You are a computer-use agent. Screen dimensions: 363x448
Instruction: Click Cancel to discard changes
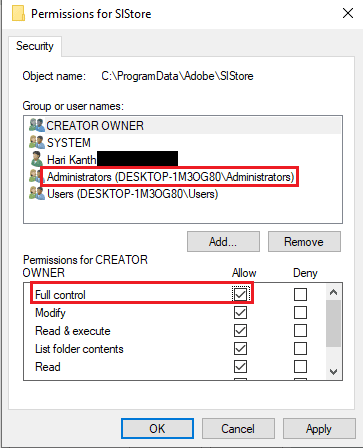click(238, 429)
